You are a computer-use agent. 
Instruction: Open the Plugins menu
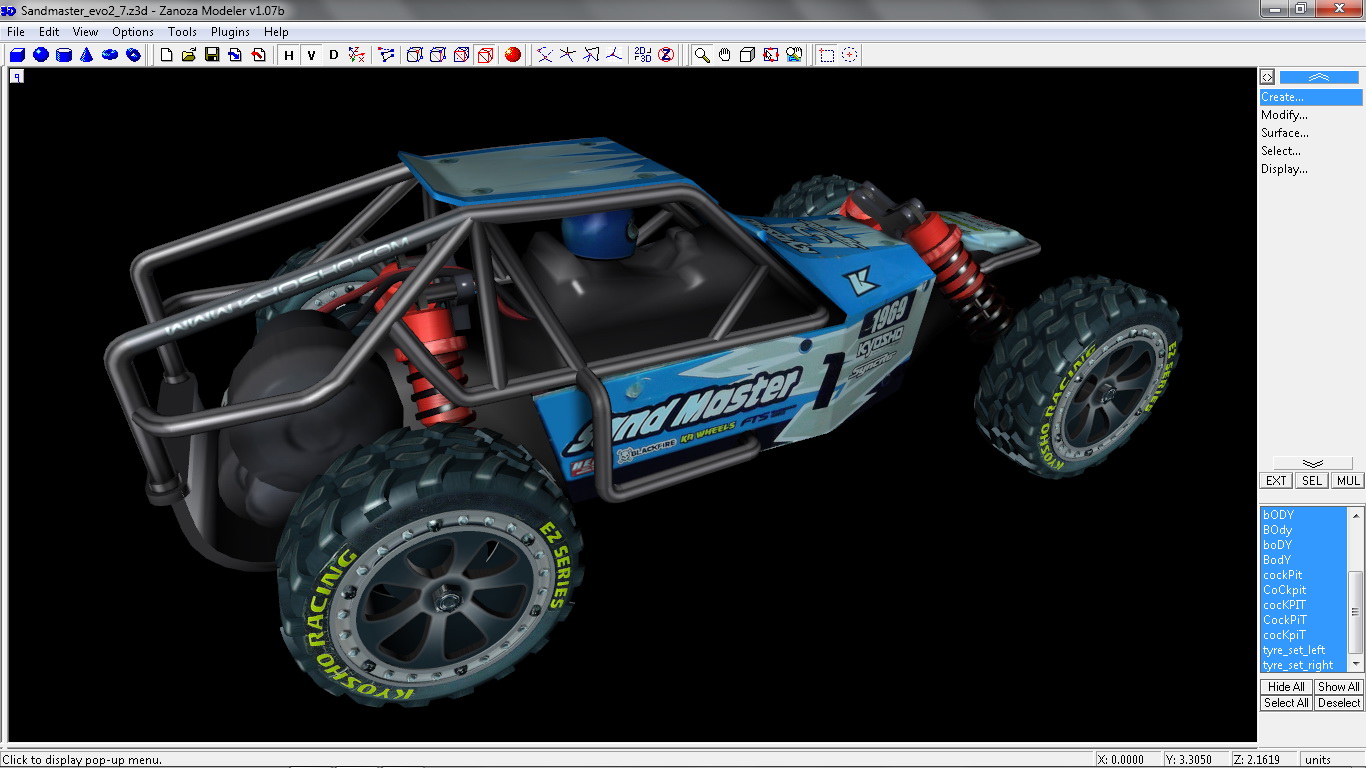230,32
